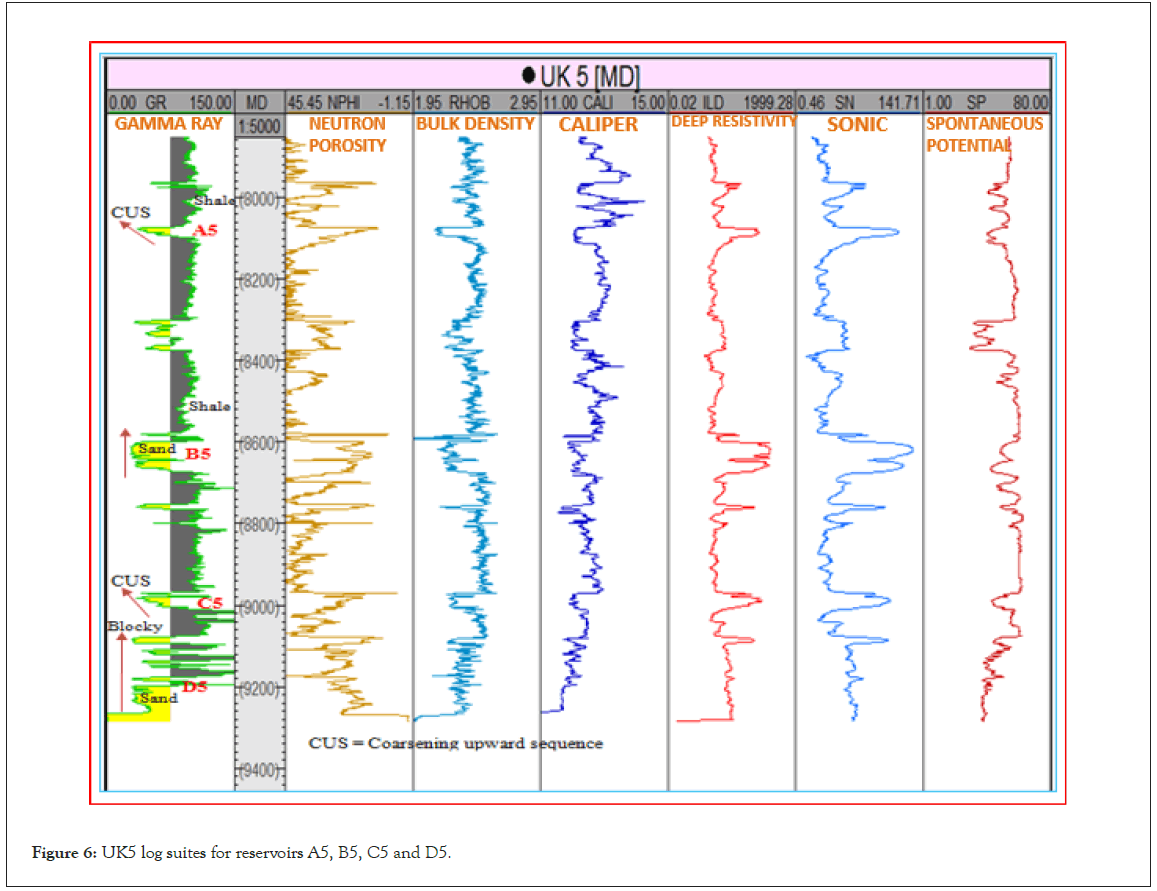Select the NPHI track header

348,102
